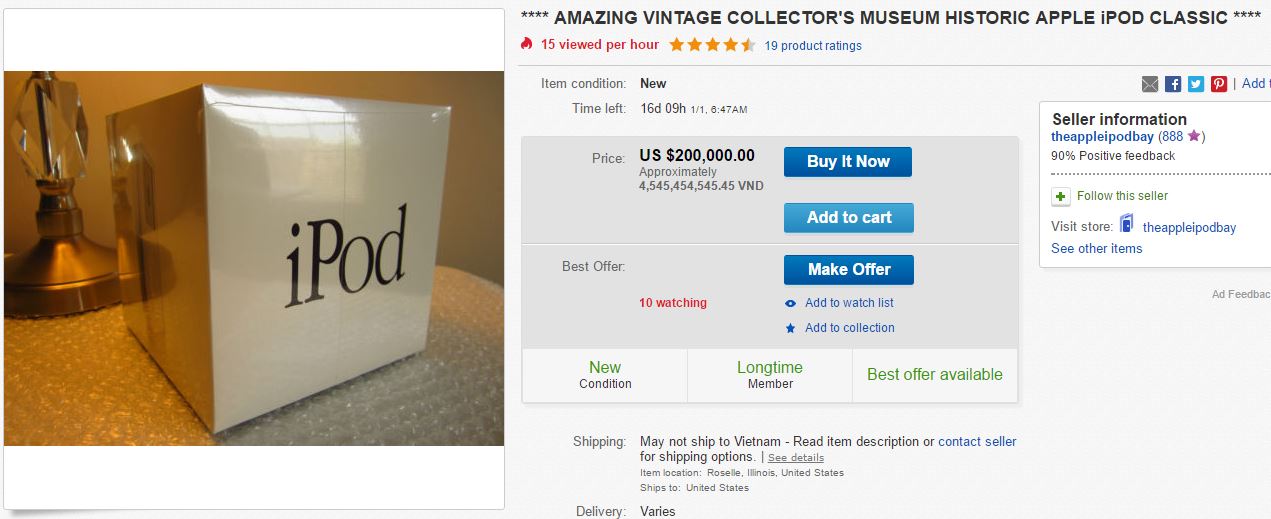Click the store door icon

(x=1127, y=224)
